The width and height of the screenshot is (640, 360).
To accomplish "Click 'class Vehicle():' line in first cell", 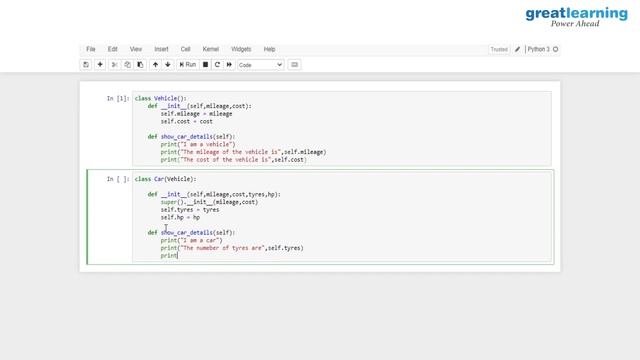I will coord(161,98).
